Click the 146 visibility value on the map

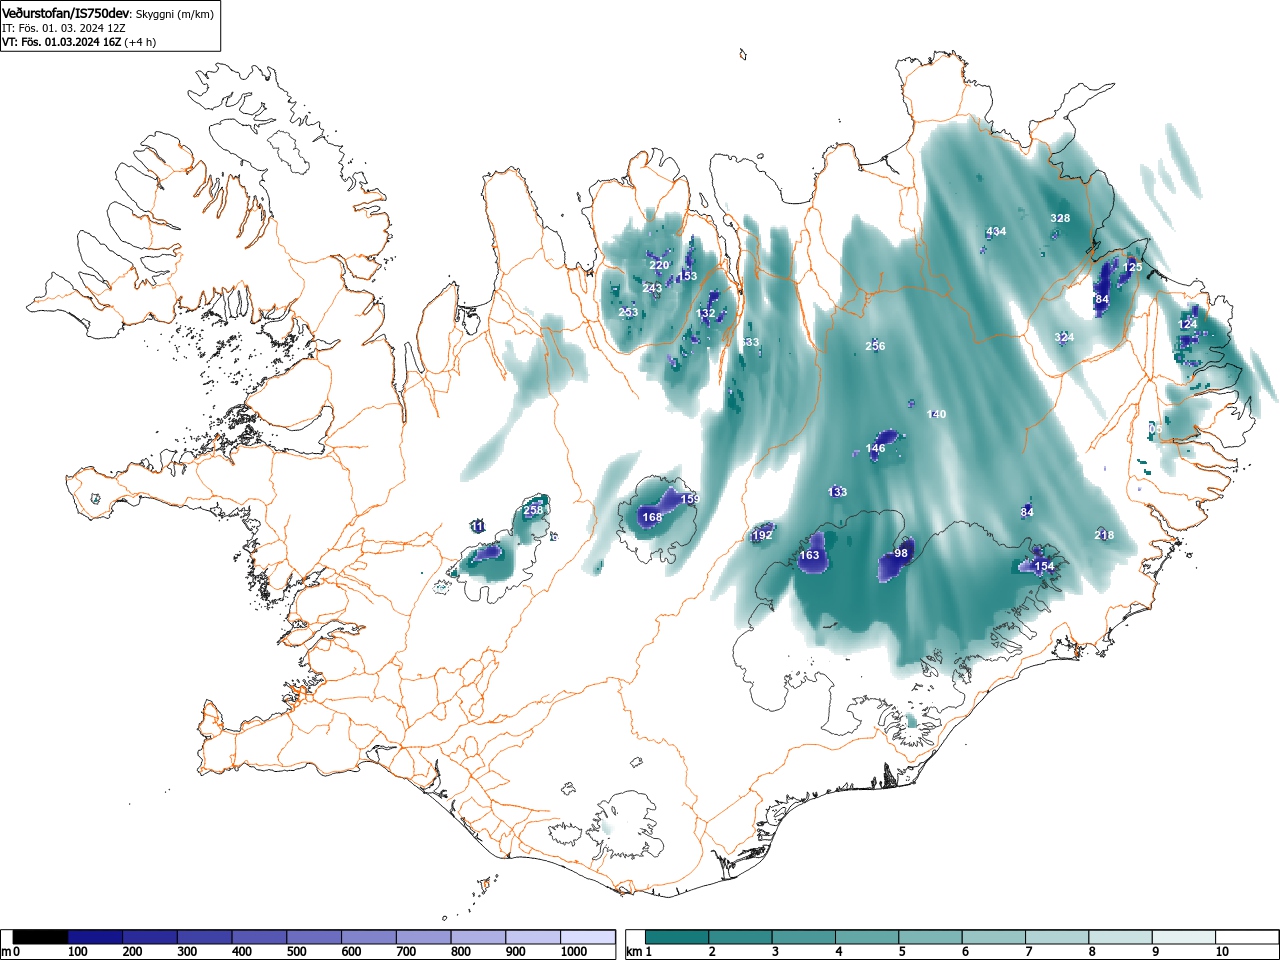point(876,448)
